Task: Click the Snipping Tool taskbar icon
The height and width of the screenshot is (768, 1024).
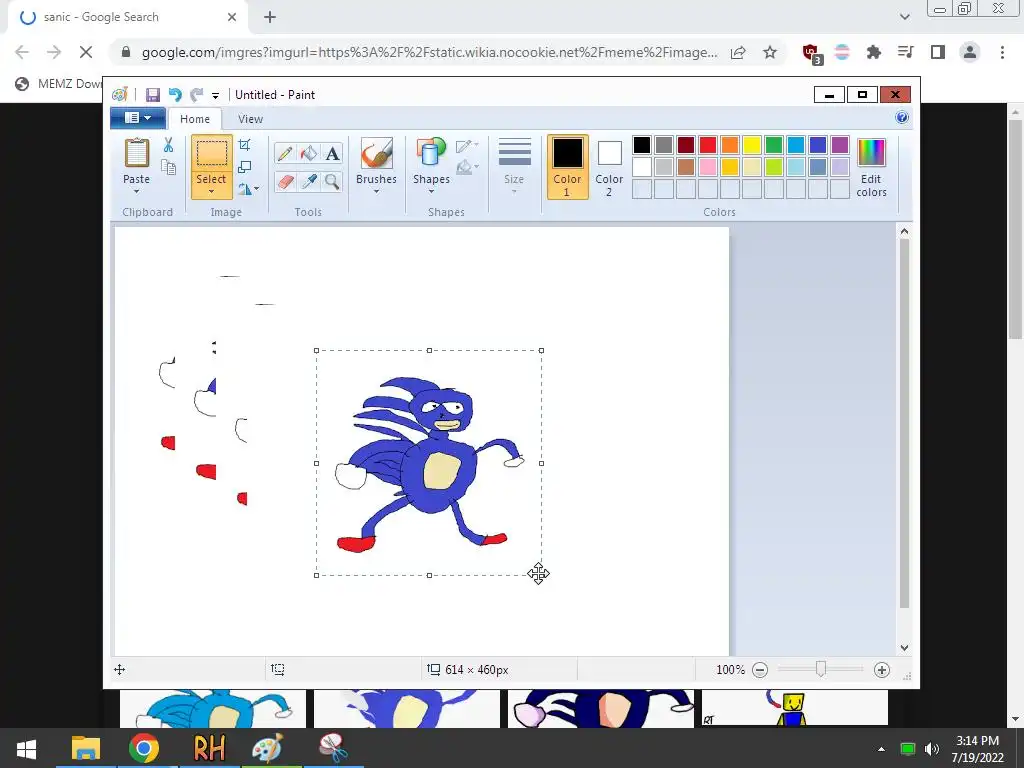Action: pos(333,748)
